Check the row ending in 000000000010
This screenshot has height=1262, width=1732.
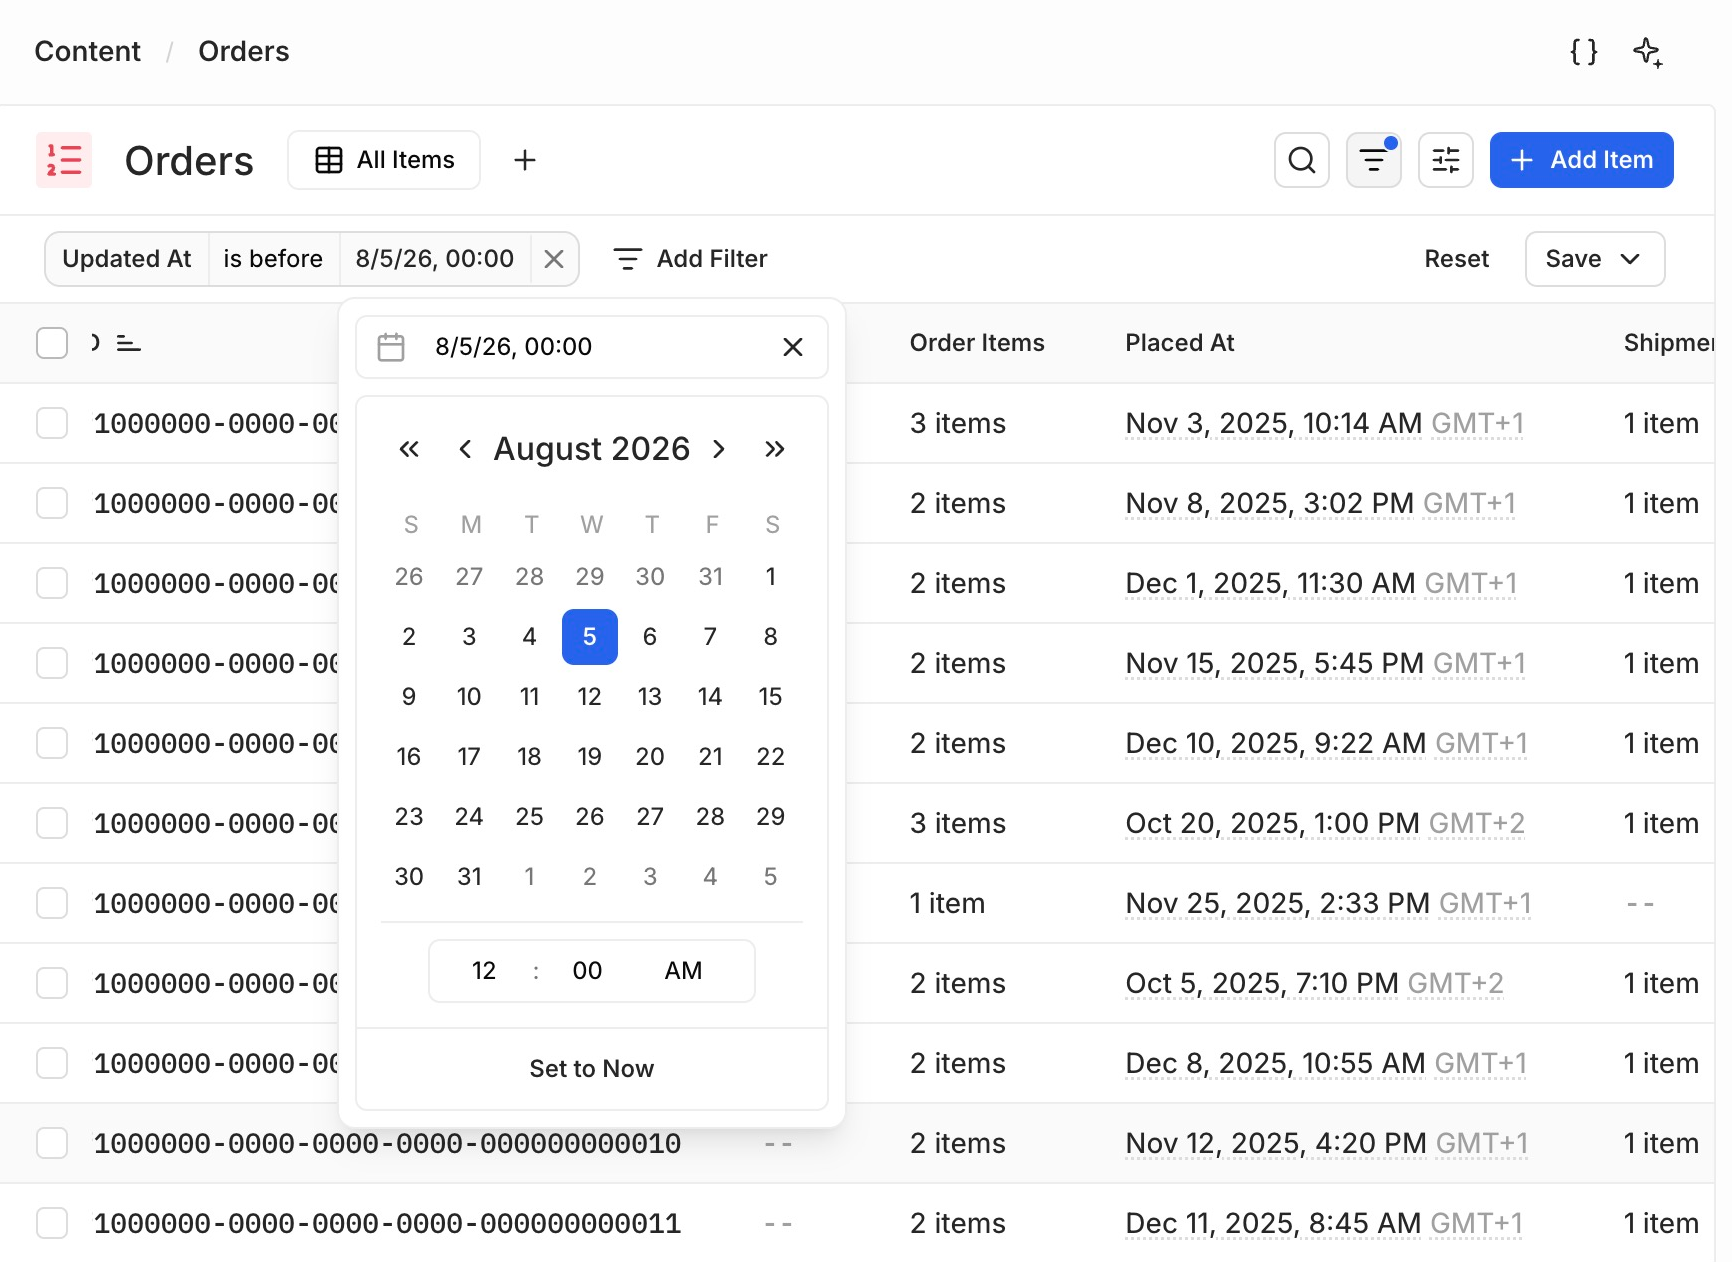(x=52, y=1143)
